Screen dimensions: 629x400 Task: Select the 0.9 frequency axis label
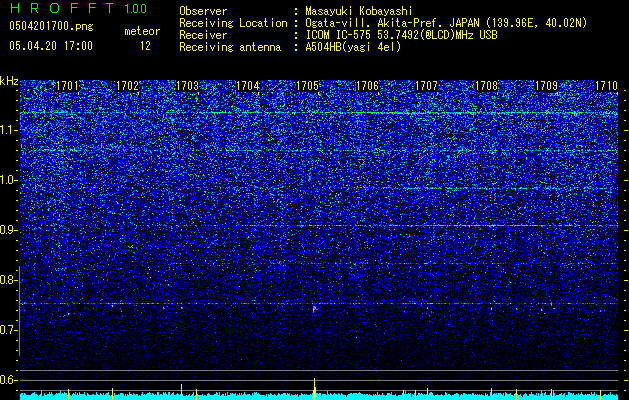[x=9, y=230]
